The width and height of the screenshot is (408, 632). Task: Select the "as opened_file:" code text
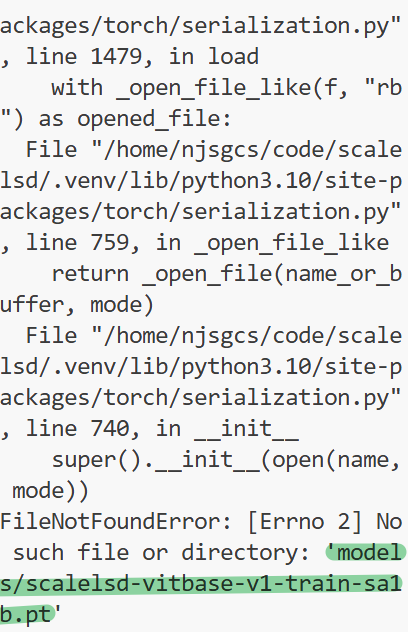tap(135, 119)
